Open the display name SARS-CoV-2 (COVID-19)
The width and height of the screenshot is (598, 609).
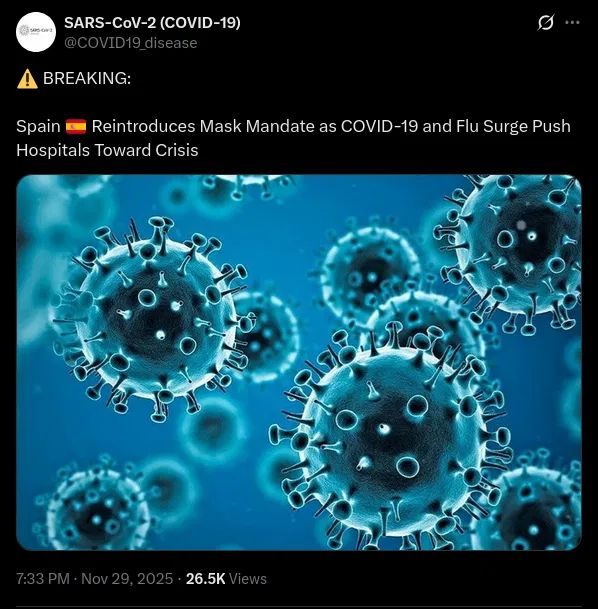[x=152, y=23]
